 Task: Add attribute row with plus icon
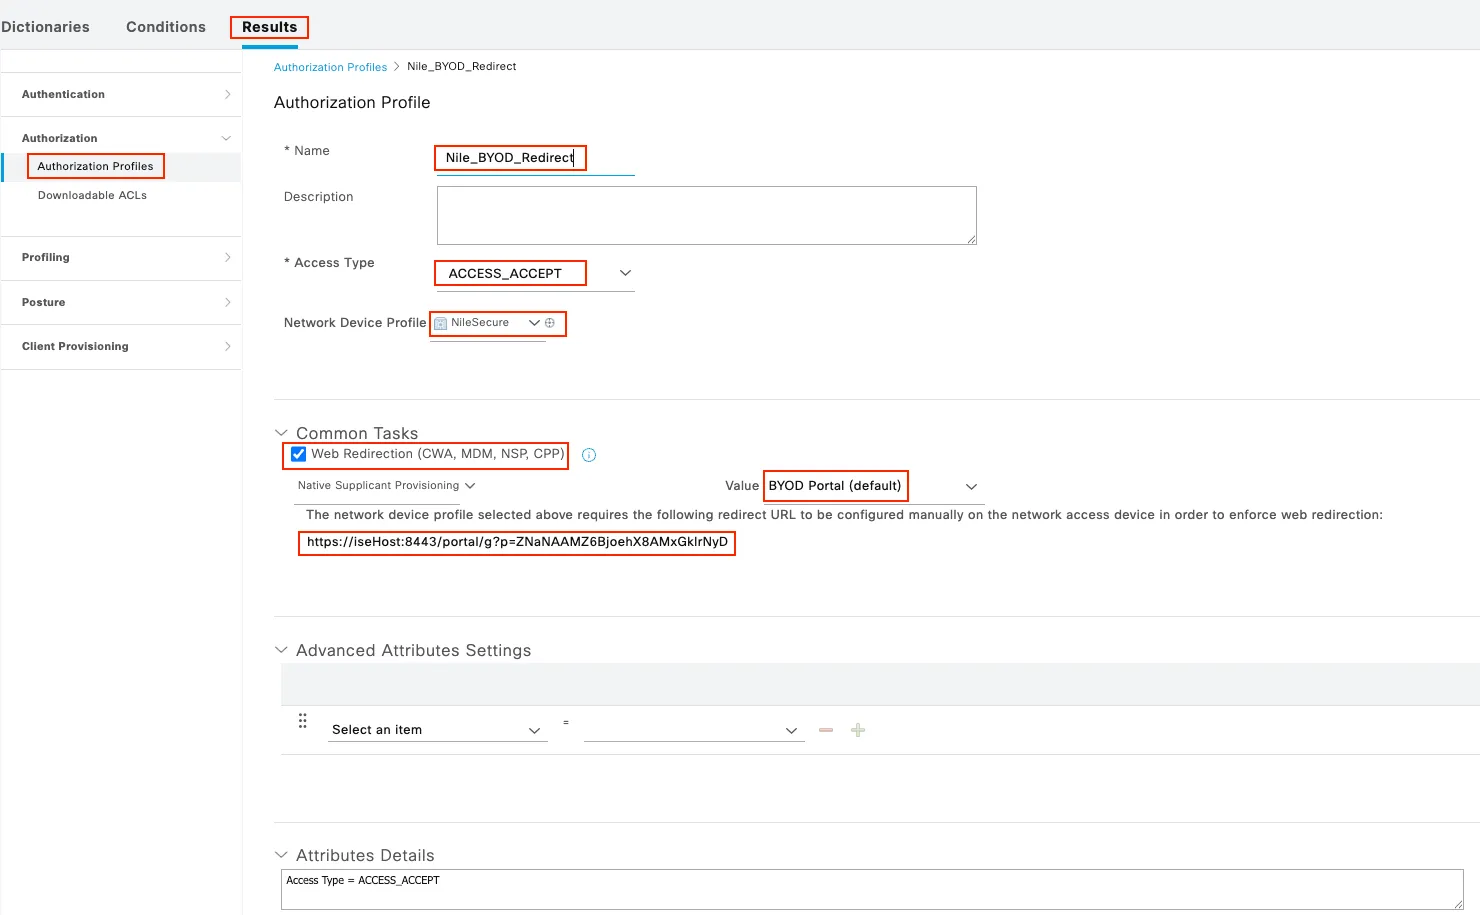pos(858,730)
